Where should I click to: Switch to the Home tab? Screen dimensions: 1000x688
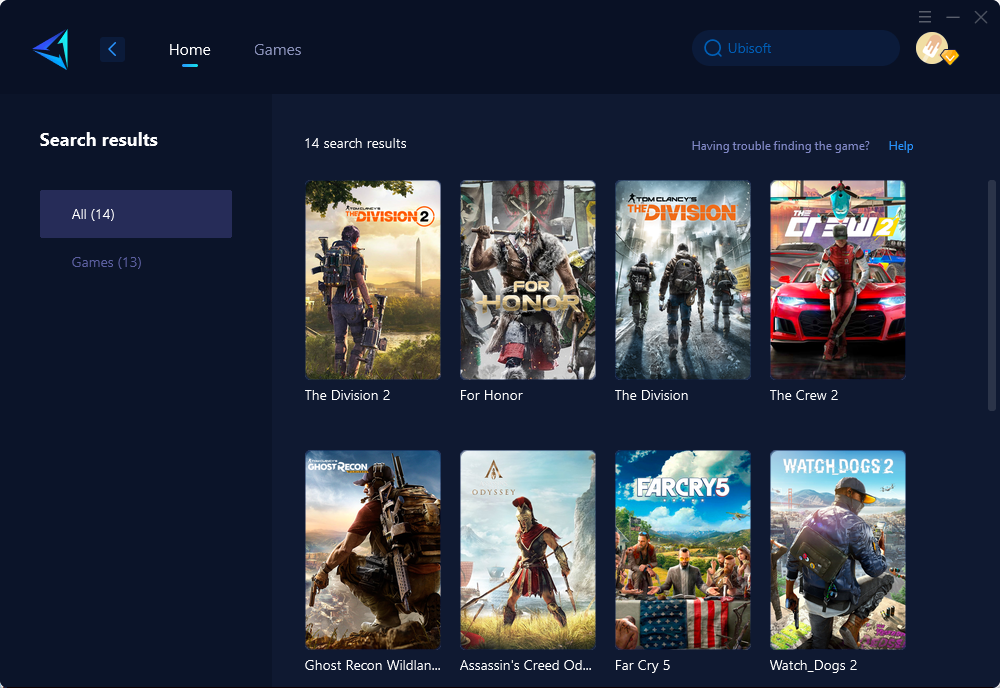[x=189, y=49]
